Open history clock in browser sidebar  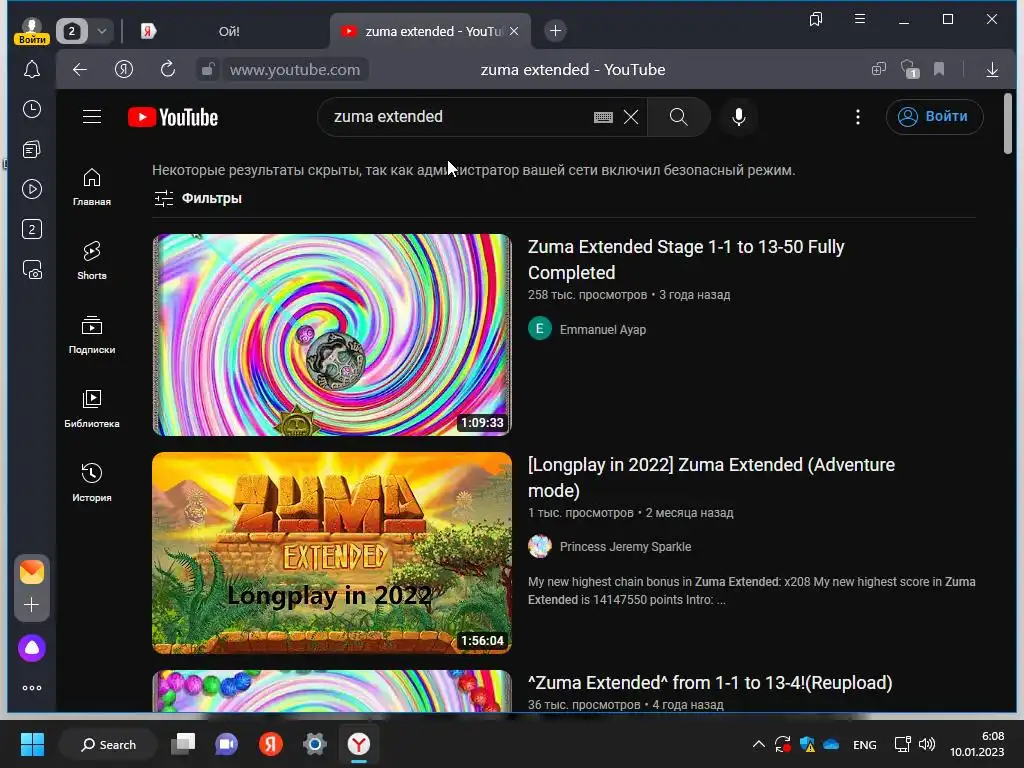(31, 109)
